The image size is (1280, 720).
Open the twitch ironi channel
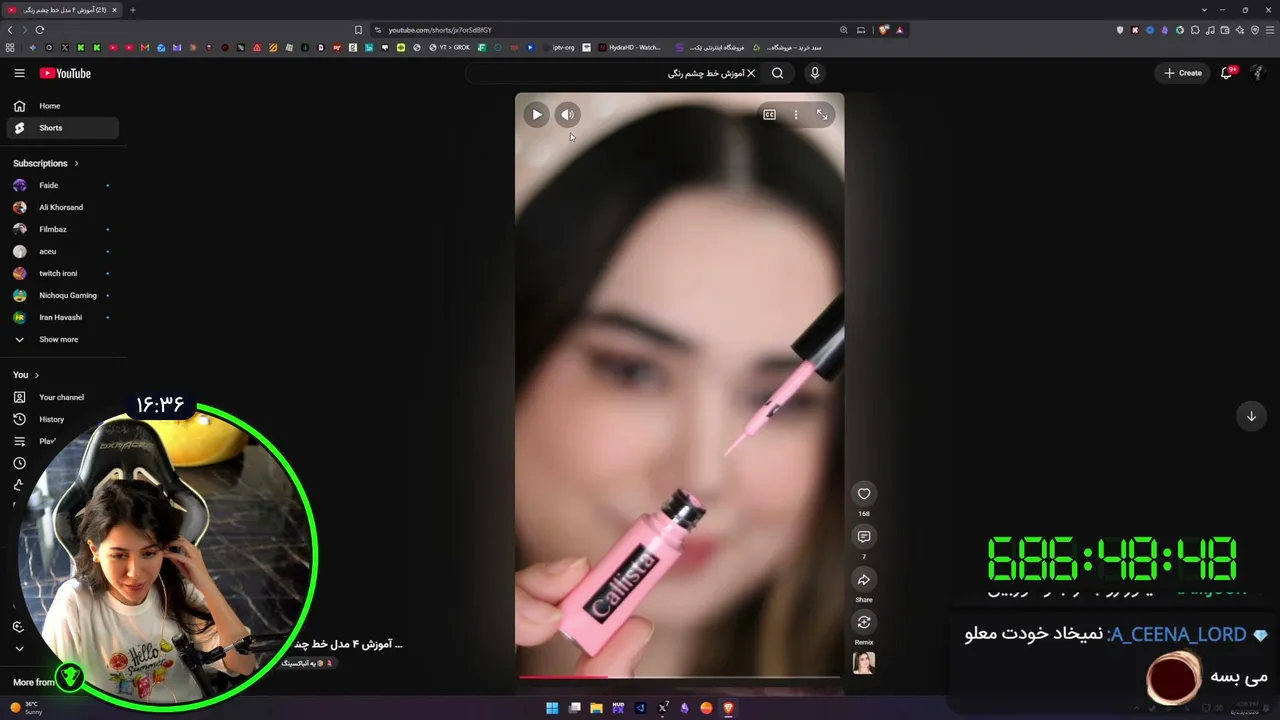62,273
